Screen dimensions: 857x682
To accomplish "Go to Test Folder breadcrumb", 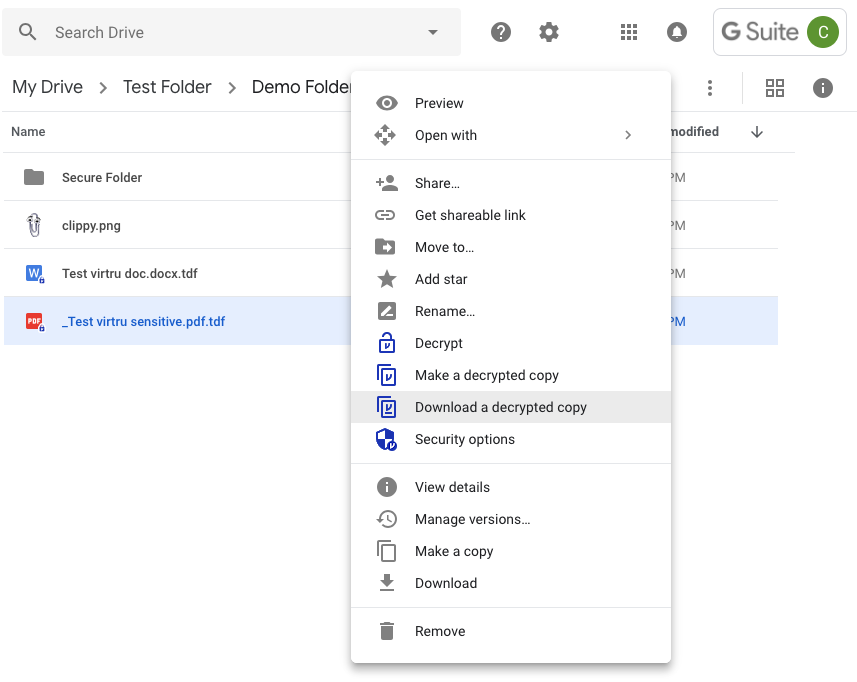I will pos(167,87).
